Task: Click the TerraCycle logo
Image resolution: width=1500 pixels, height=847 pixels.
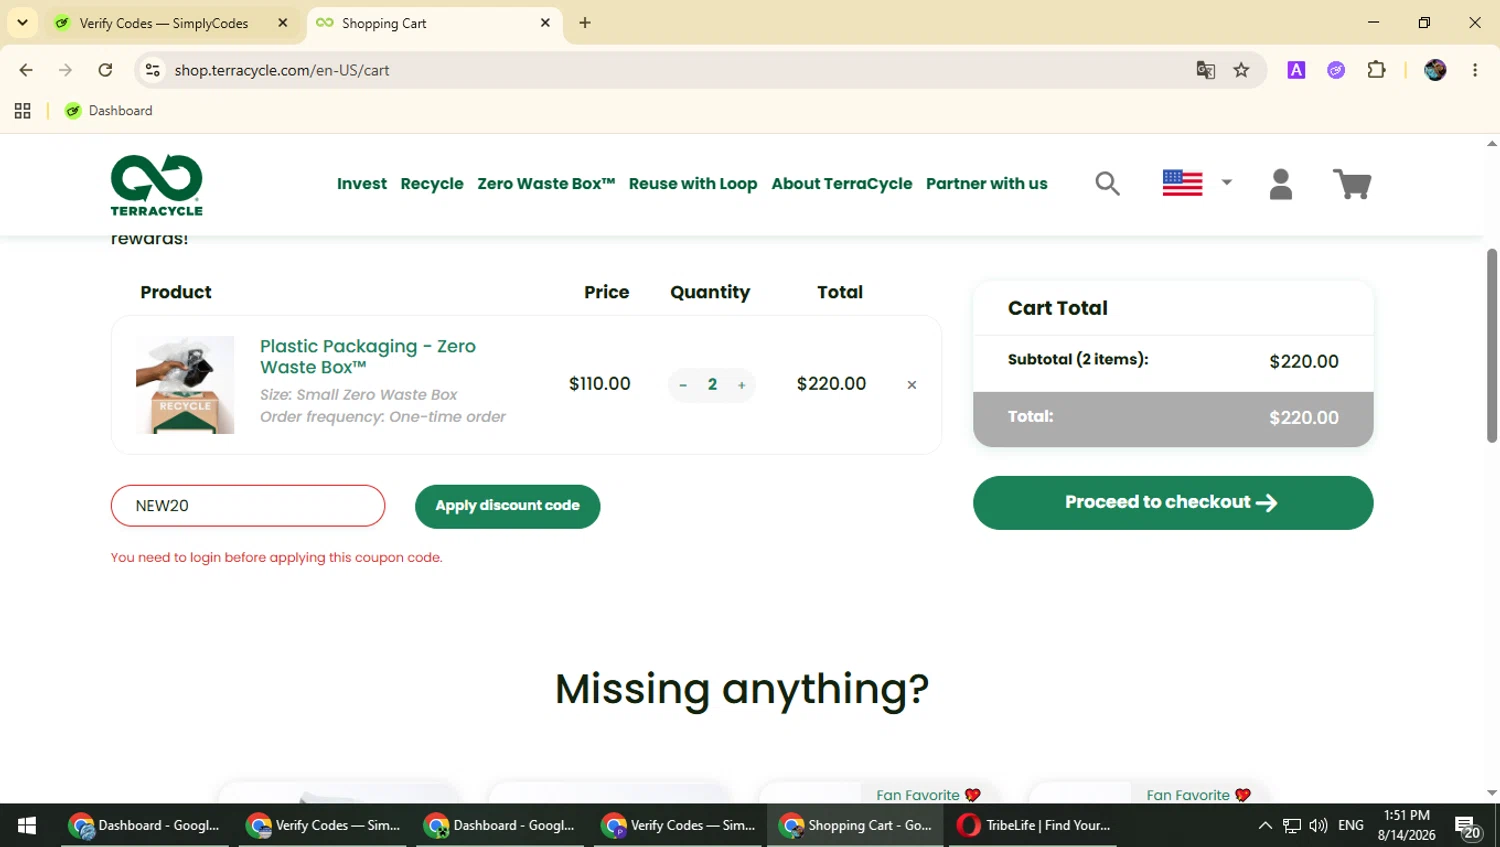Action: [x=157, y=185]
